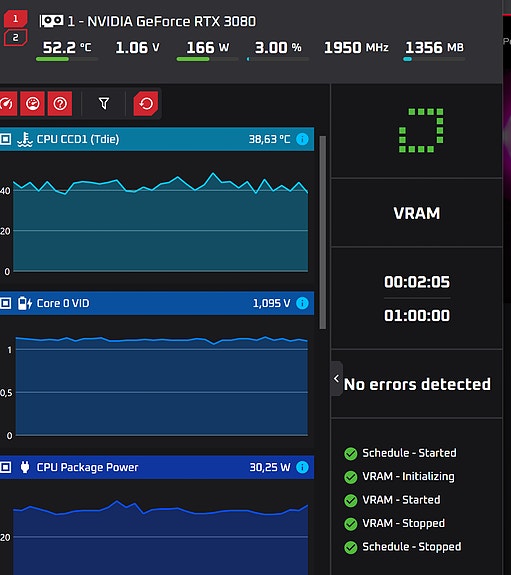The height and width of the screenshot is (575, 511).
Task: Click the red gauge icon with needle
Action: coord(7,104)
